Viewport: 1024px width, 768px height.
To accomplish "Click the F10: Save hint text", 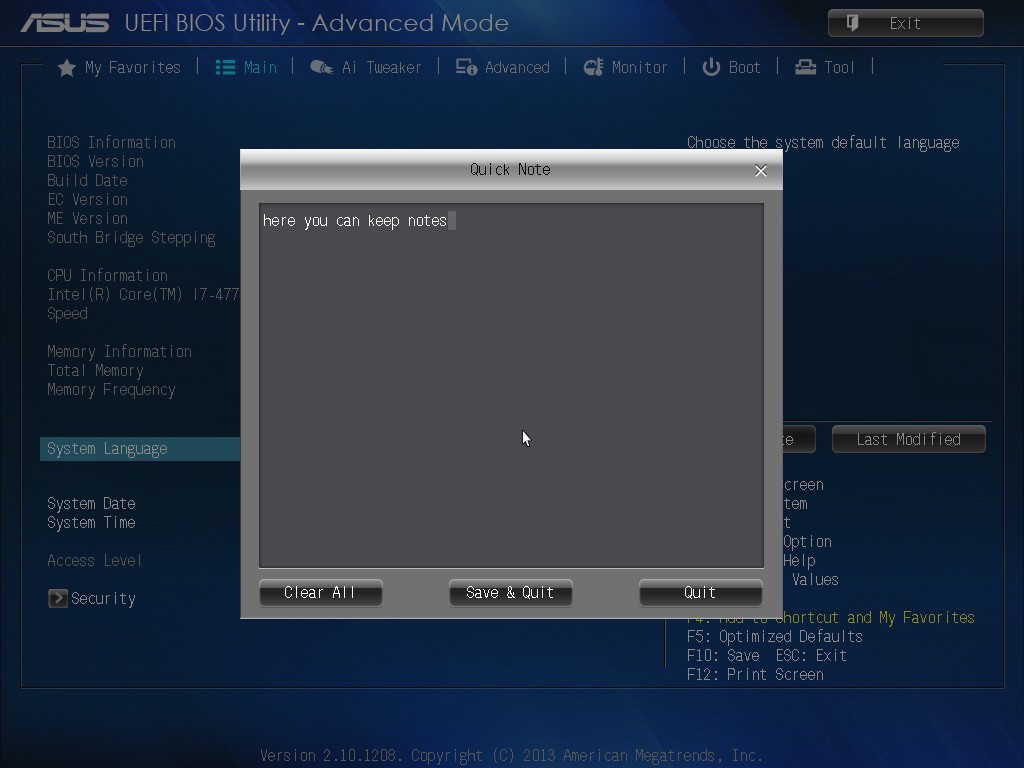I will click(x=723, y=656).
